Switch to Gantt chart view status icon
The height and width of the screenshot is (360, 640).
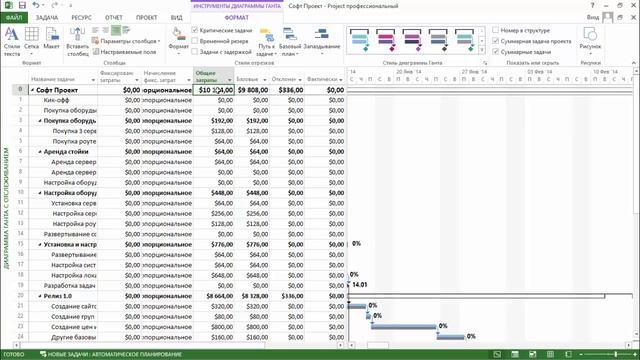(497, 354)
